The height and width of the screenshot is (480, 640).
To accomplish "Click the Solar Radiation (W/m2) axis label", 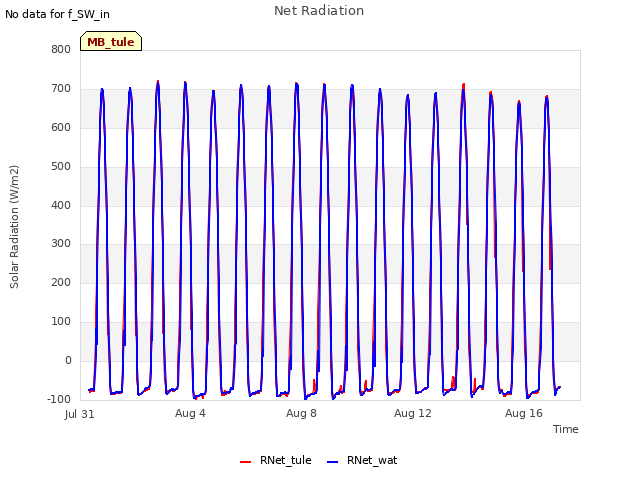I will (14, 227).
